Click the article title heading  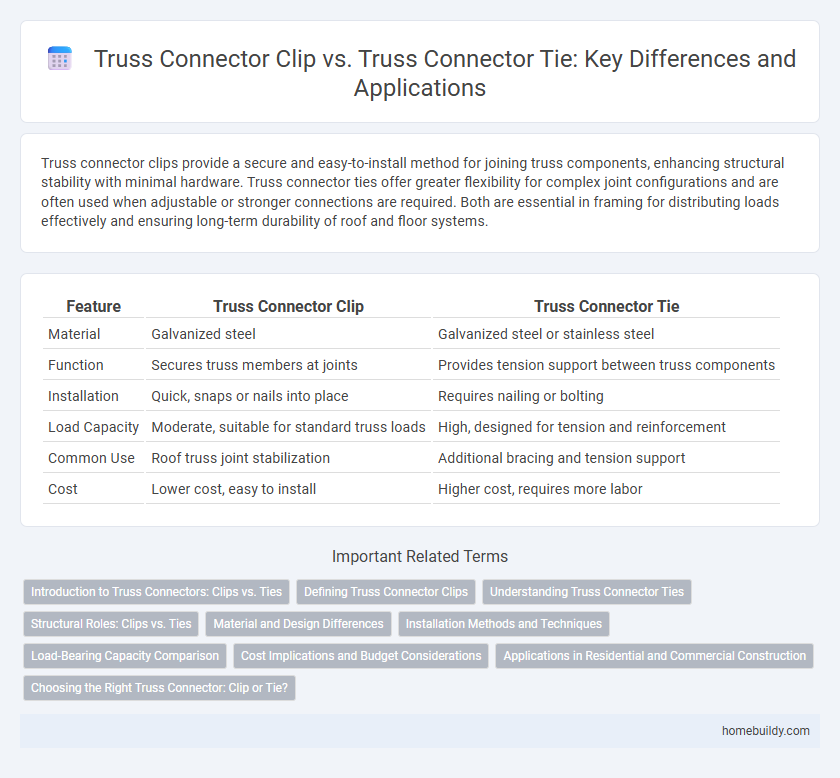tap(445, 73)
